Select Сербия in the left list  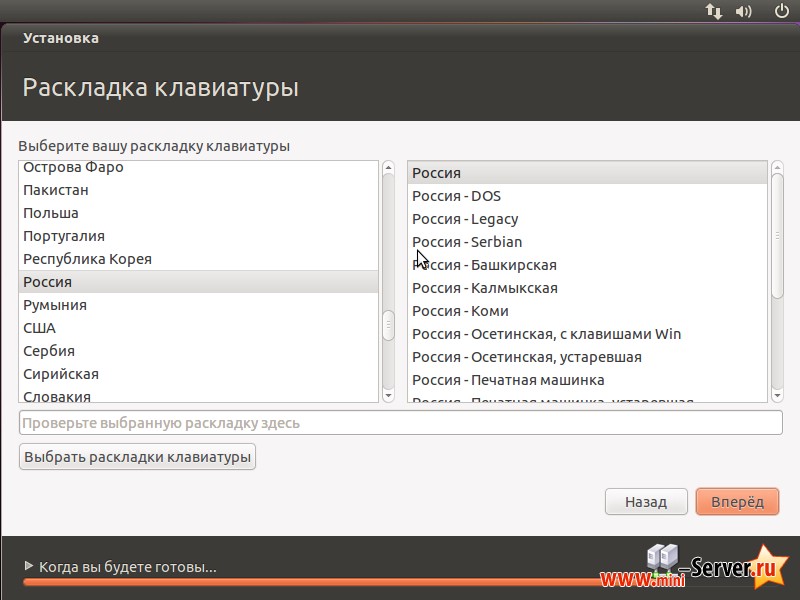click(x=49, y=351)
